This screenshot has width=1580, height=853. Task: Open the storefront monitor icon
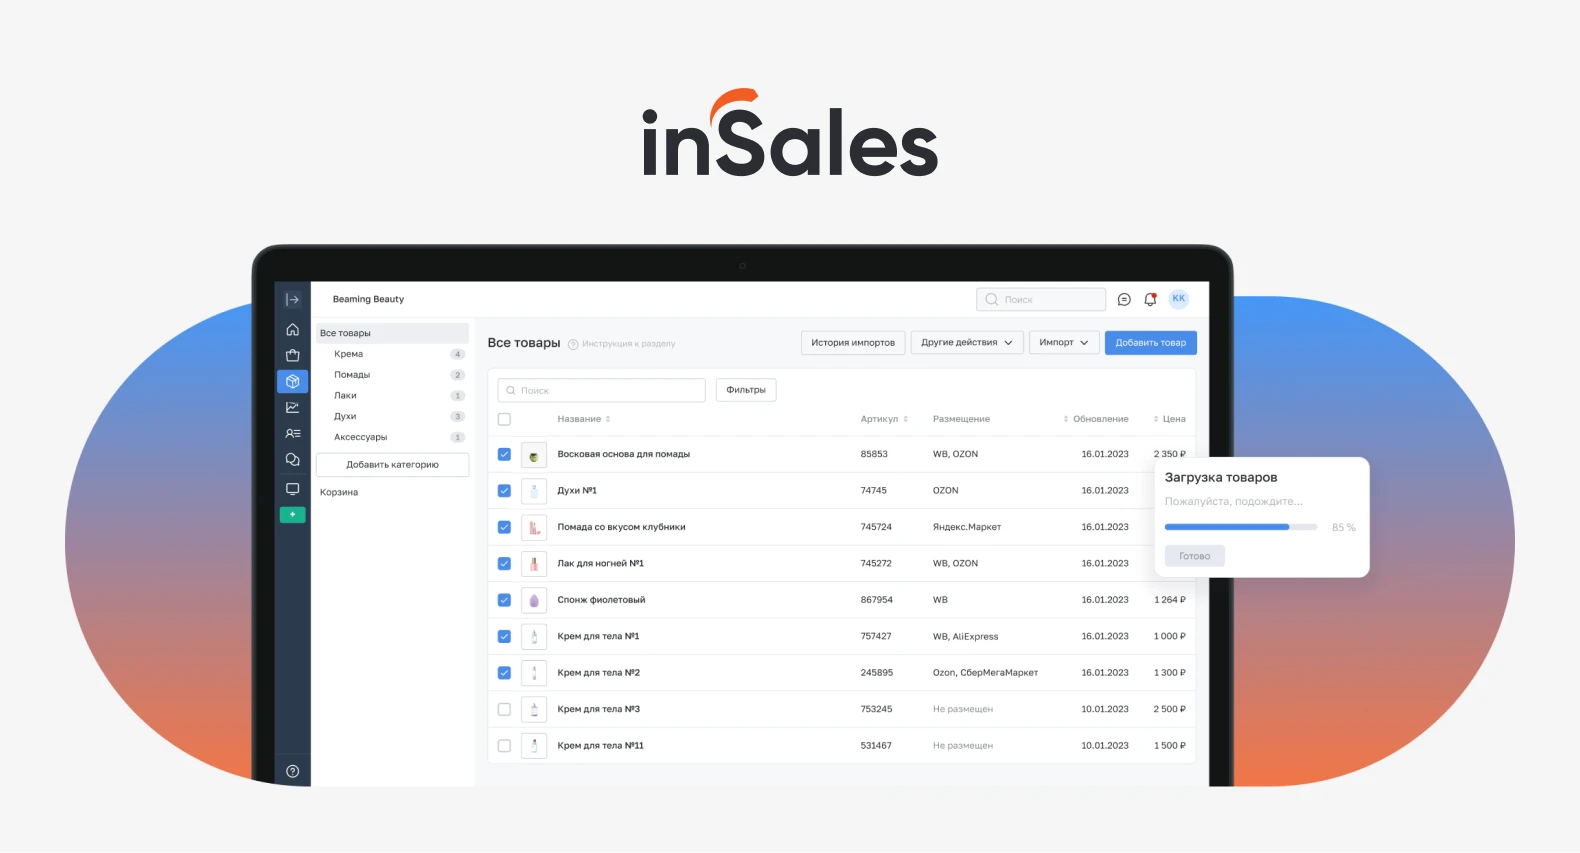point(292,489)
